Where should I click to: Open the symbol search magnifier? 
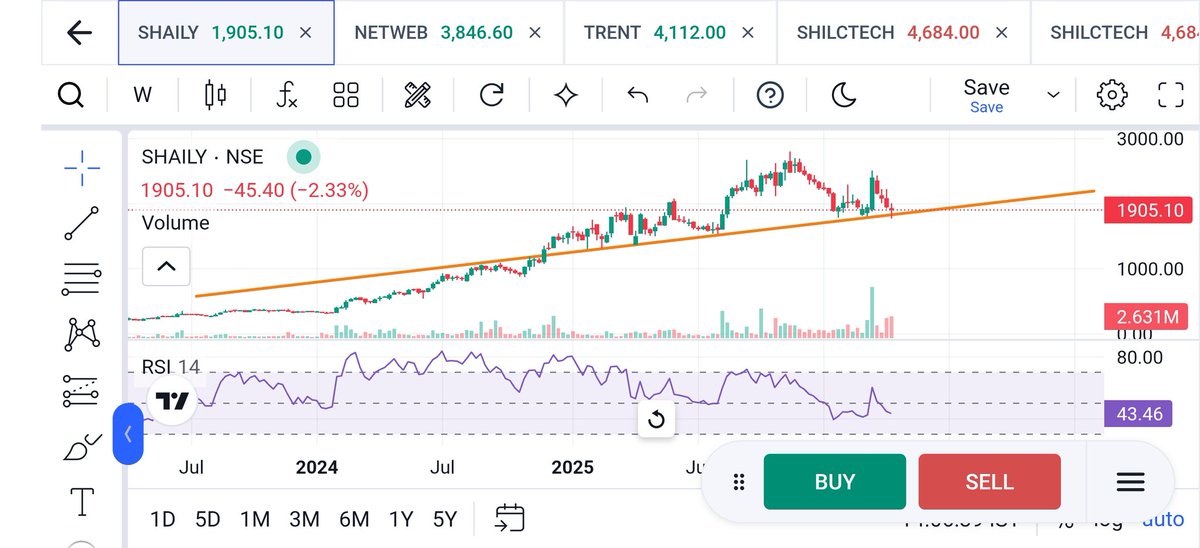click(x=70, y=95)
